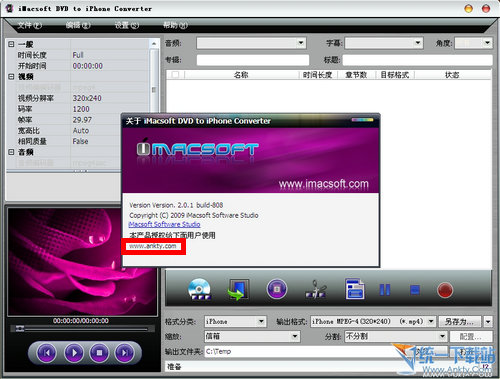Select the 相同质量 False value
This screenshot has width=500, height=379.
80,141
